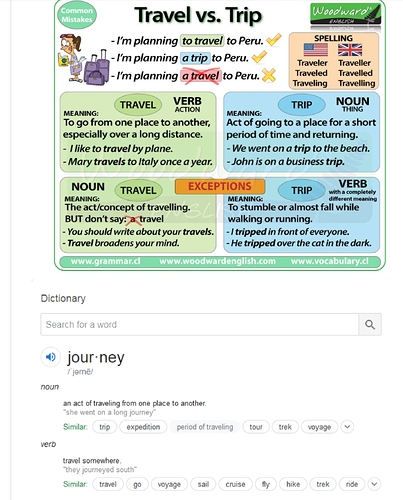Screen dimensions: 403x500
Task: Click the verb synonym chip 'go'
Action: 137,484
